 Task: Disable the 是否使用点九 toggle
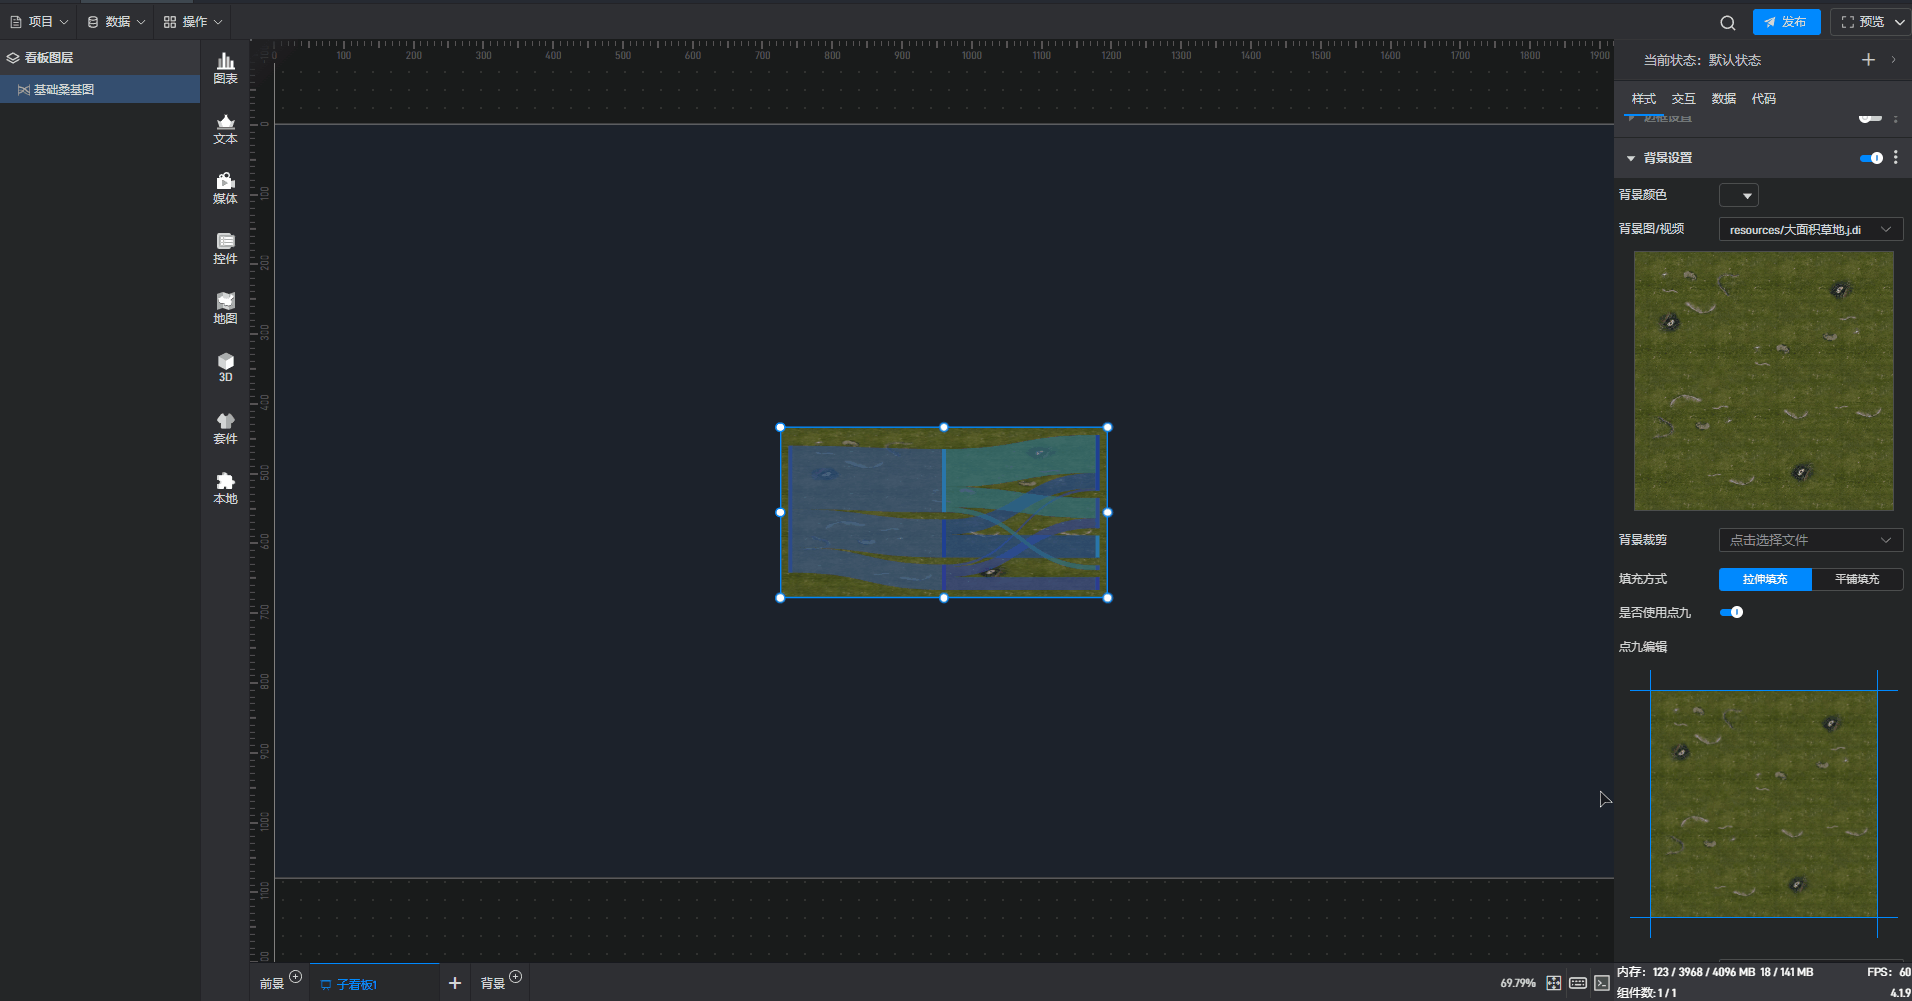pos(1731,612)
